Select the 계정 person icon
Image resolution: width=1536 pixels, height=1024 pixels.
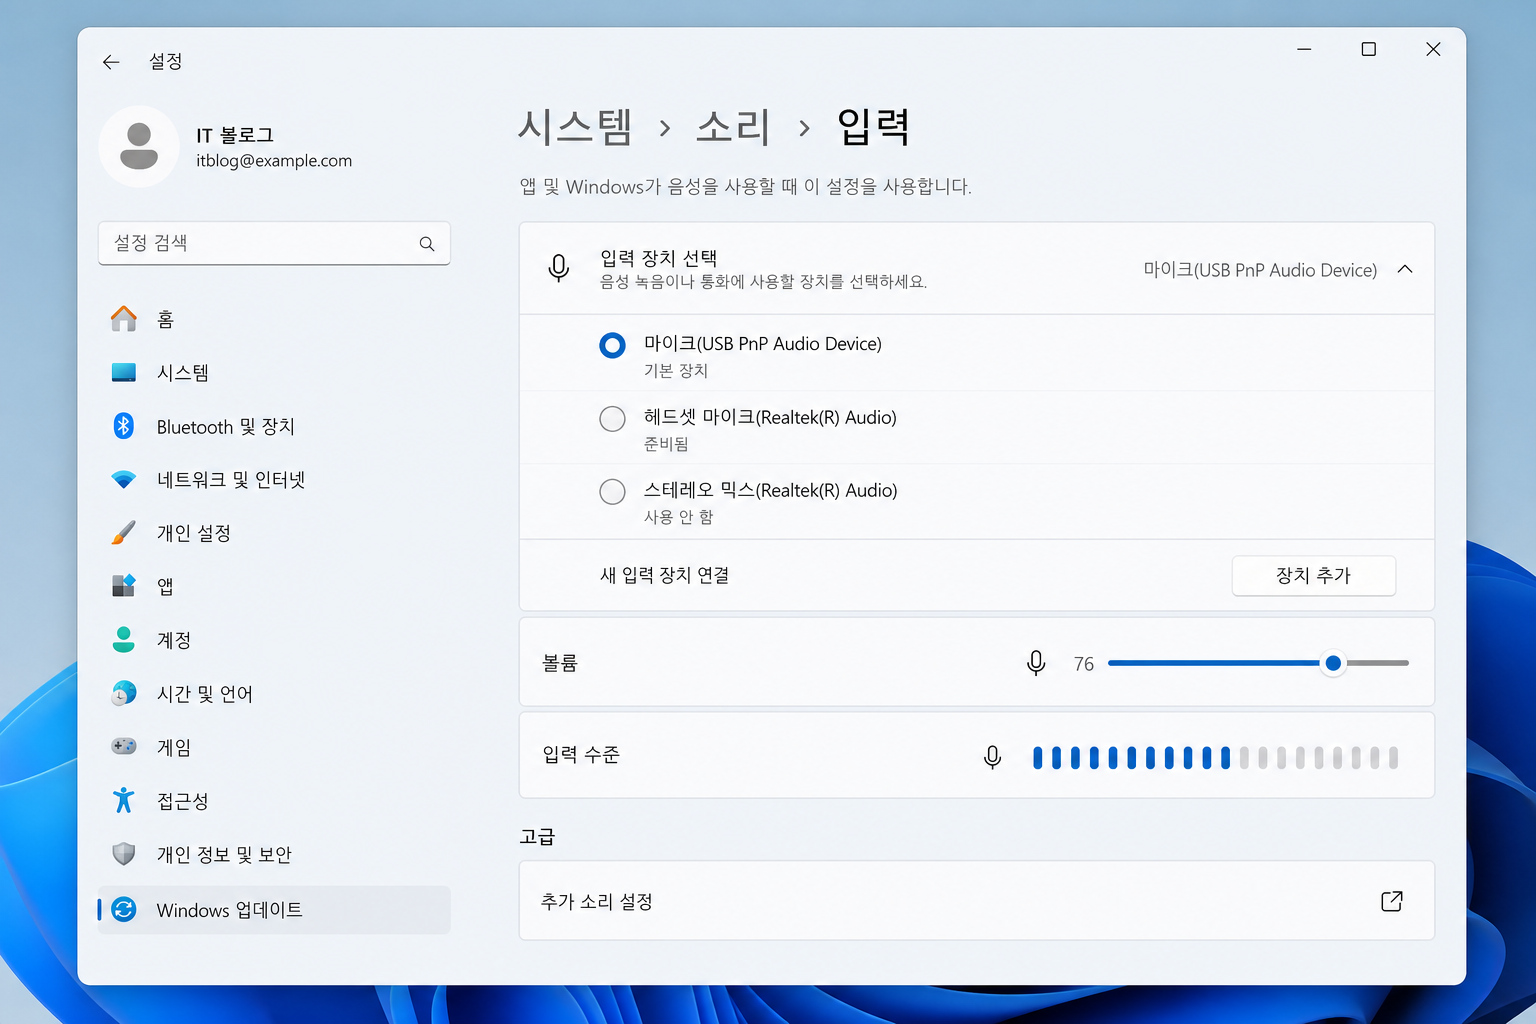coord(124,640)
